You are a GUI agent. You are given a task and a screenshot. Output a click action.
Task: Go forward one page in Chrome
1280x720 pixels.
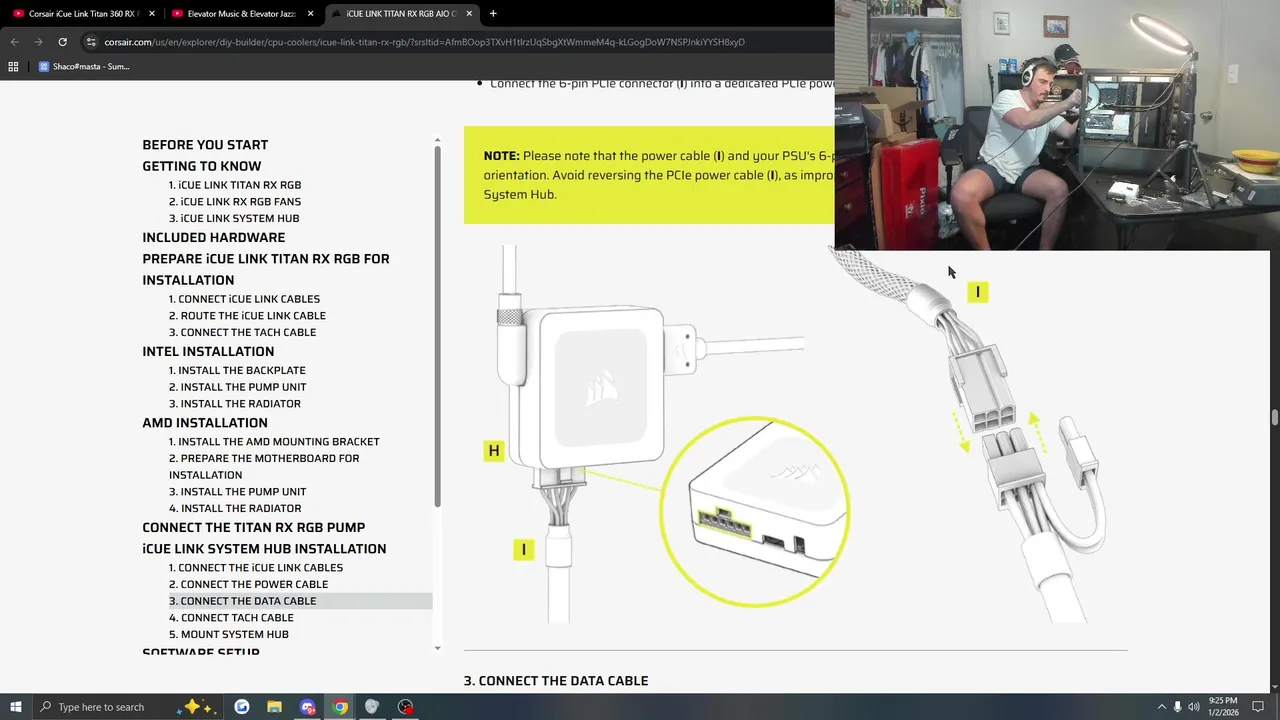pyautogui.click(x=38, y=42)
